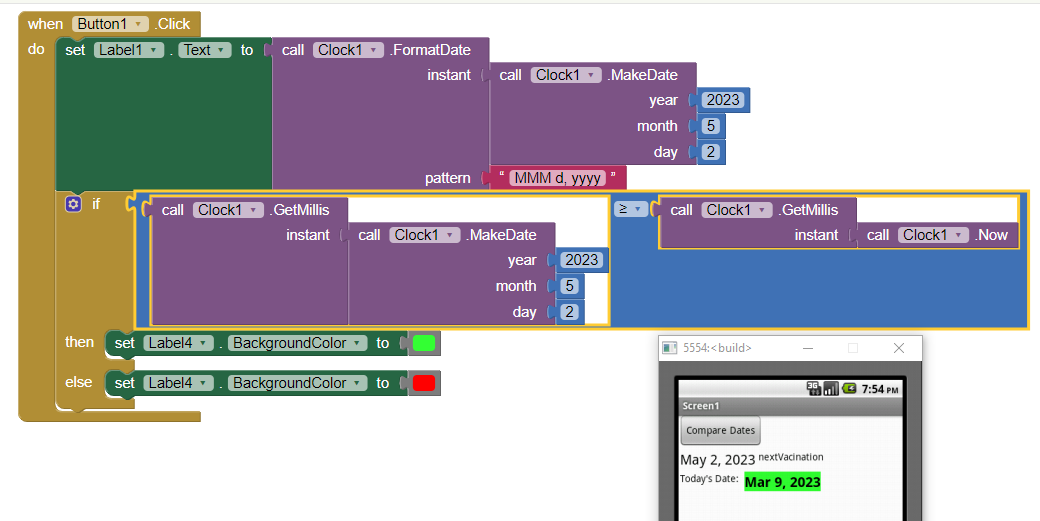The image size is (1040, 521).
Task: Click the battery icon in the emulator status bar
Action: coord(849,388)
